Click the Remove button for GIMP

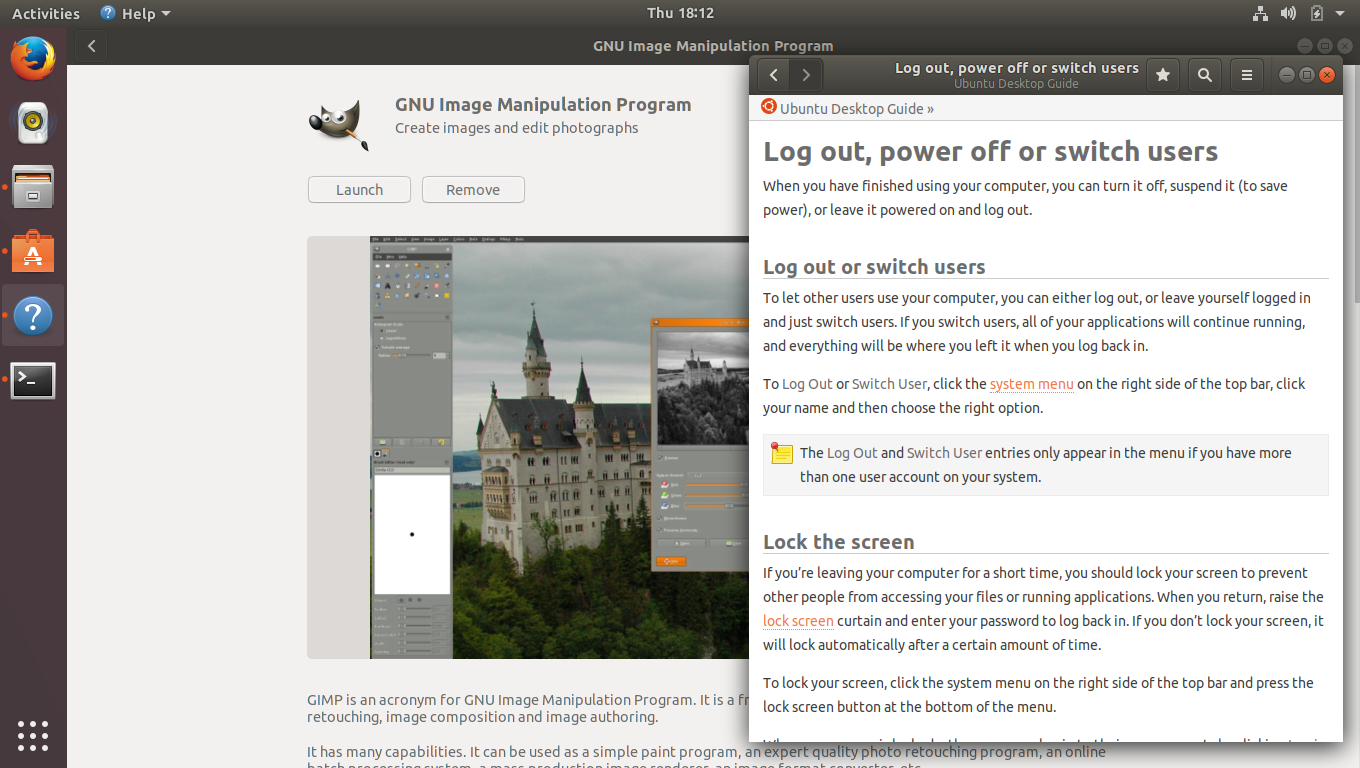click(x=473, y=190)
